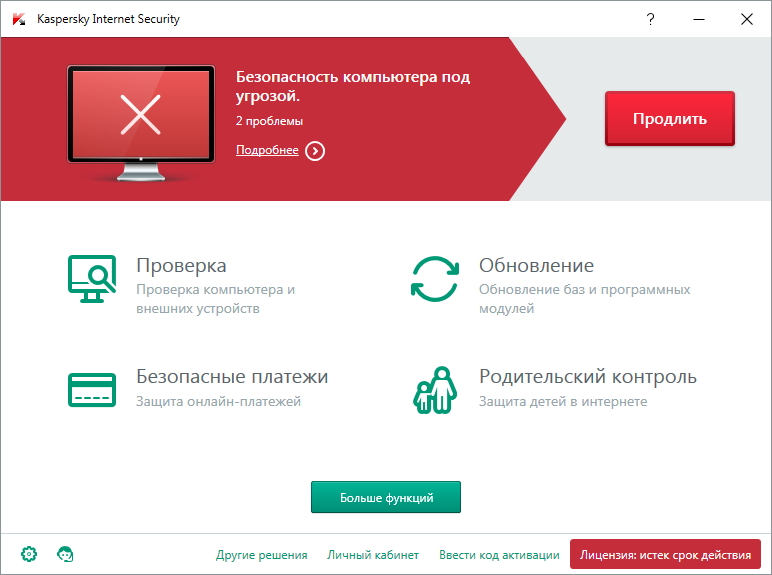The width and height of the screenshot is (772, 575).
Task: Close the Kaspersky Internet Security window
Action: click(746, 19)
